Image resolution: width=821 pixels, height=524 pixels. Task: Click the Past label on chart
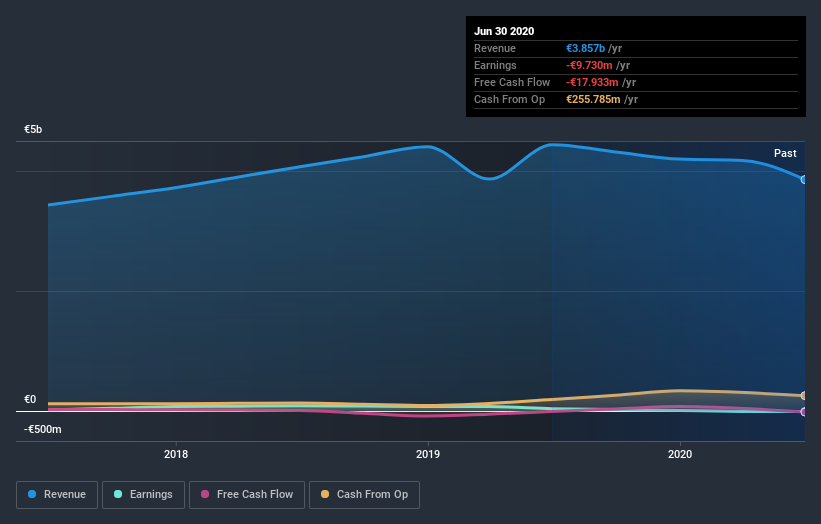(x=785, y=153)
